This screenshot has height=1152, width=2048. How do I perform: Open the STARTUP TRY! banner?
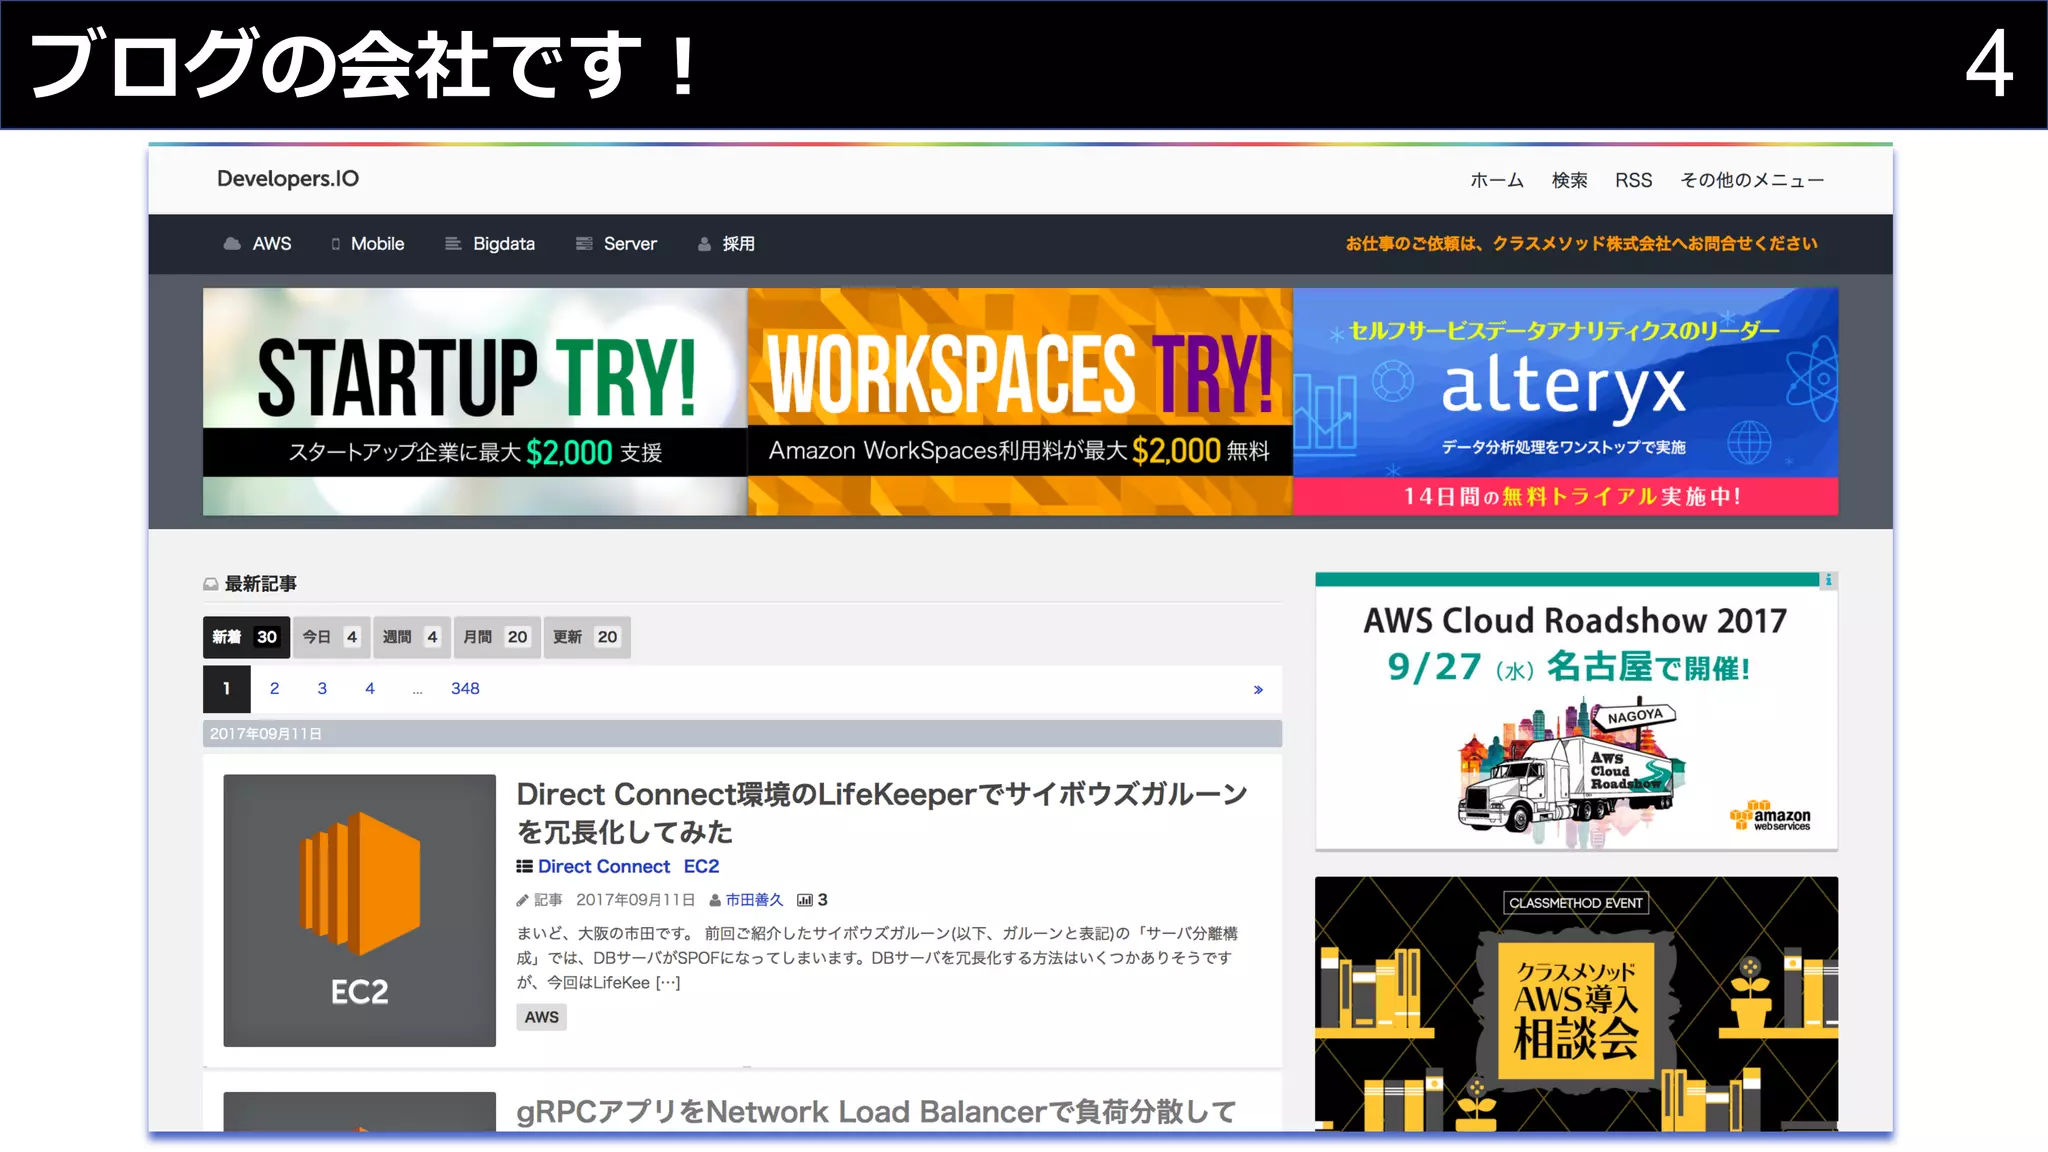[x=475, y=402]
